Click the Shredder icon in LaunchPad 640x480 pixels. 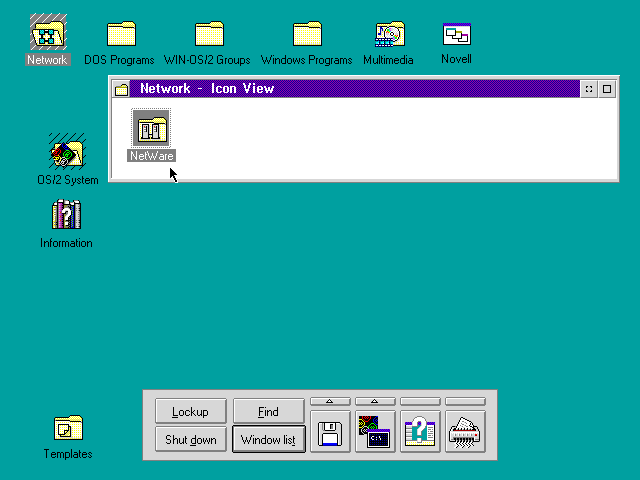(465, 432)
